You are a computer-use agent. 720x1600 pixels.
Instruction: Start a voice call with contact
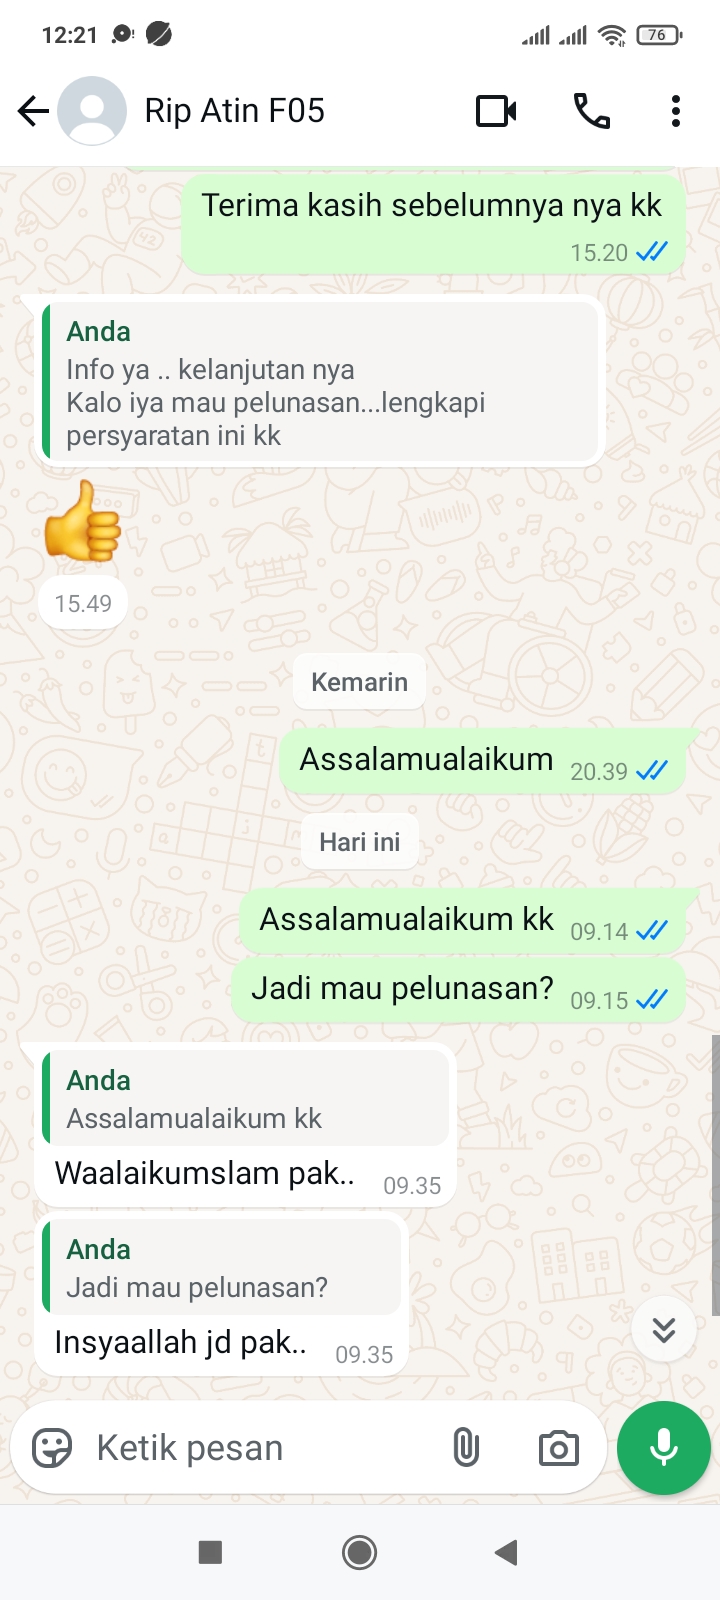click(592, 111)
